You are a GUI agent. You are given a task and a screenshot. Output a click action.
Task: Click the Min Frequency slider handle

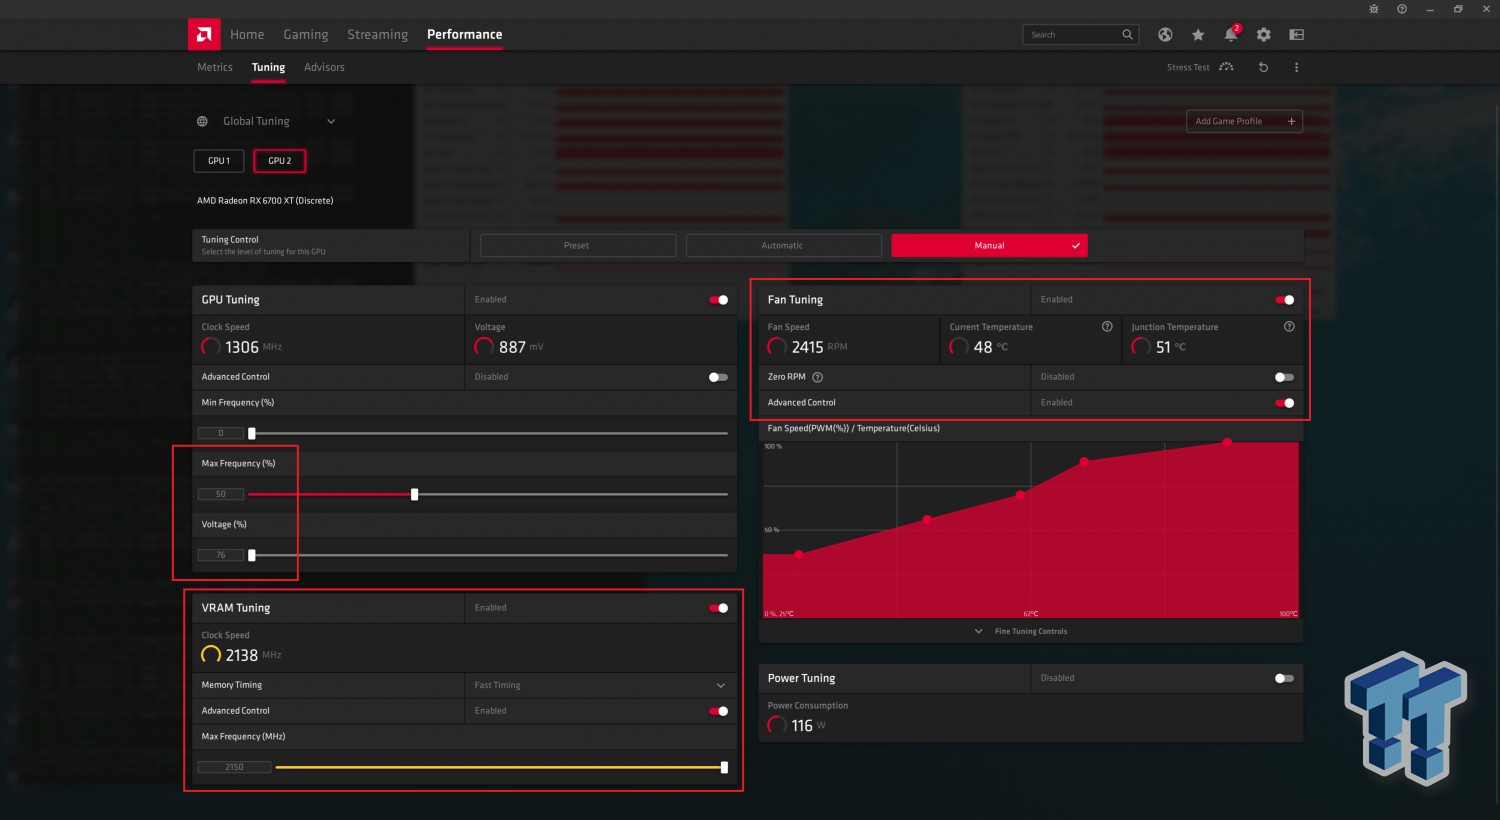pos(252,433)
